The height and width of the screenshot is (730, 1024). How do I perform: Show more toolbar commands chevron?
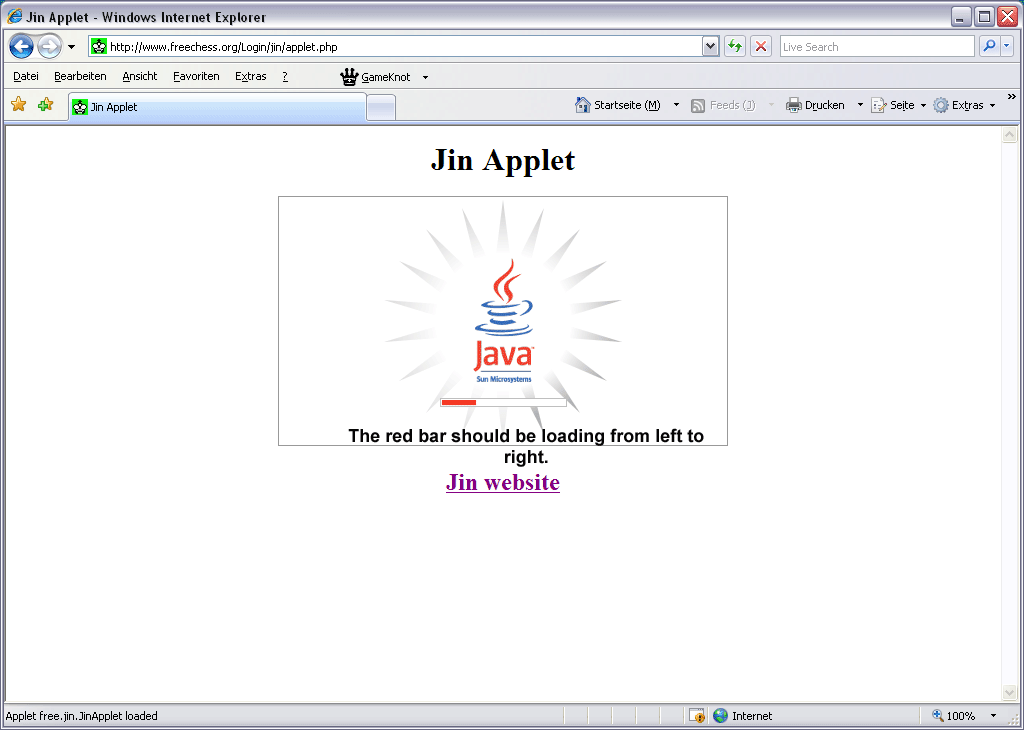[1012, 97]
